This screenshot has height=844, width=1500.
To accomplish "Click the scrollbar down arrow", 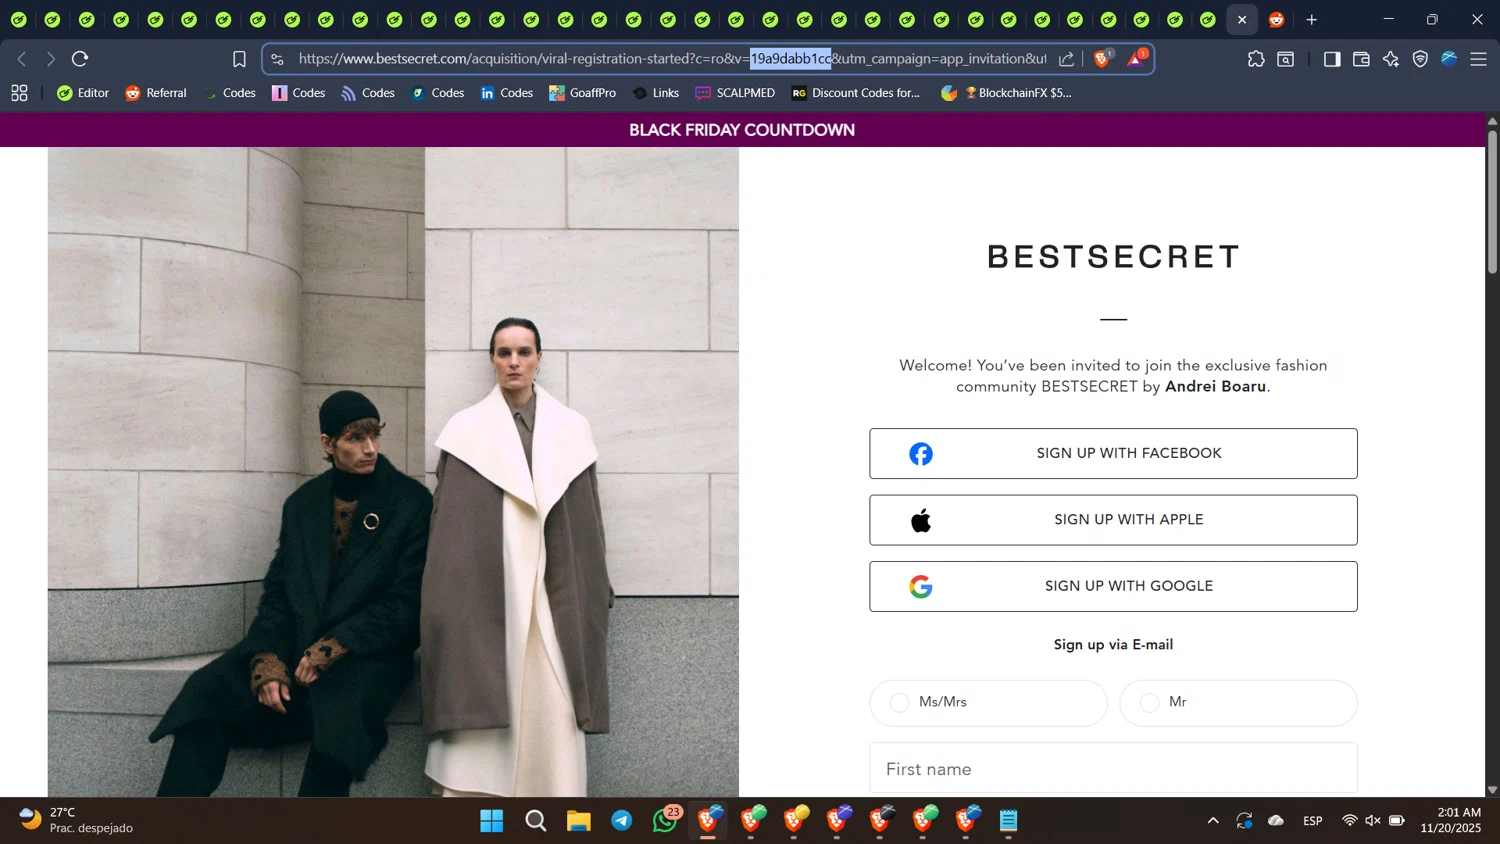I will 1492,790.
